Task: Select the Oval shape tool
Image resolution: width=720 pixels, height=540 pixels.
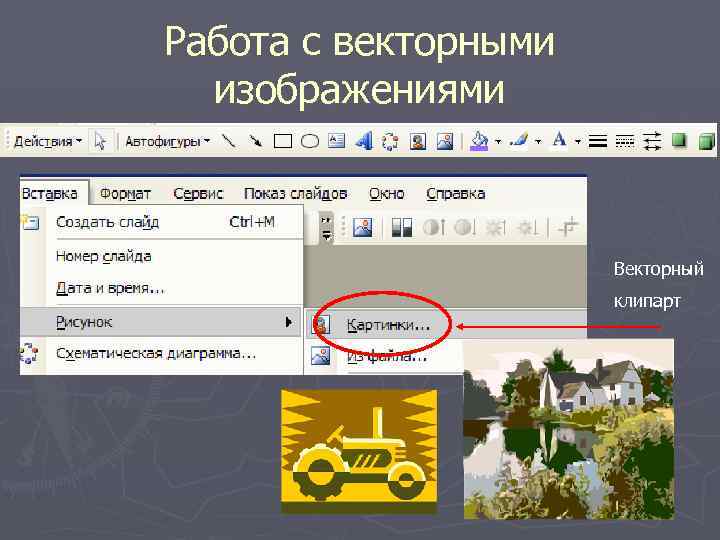Action: point(309,141)
